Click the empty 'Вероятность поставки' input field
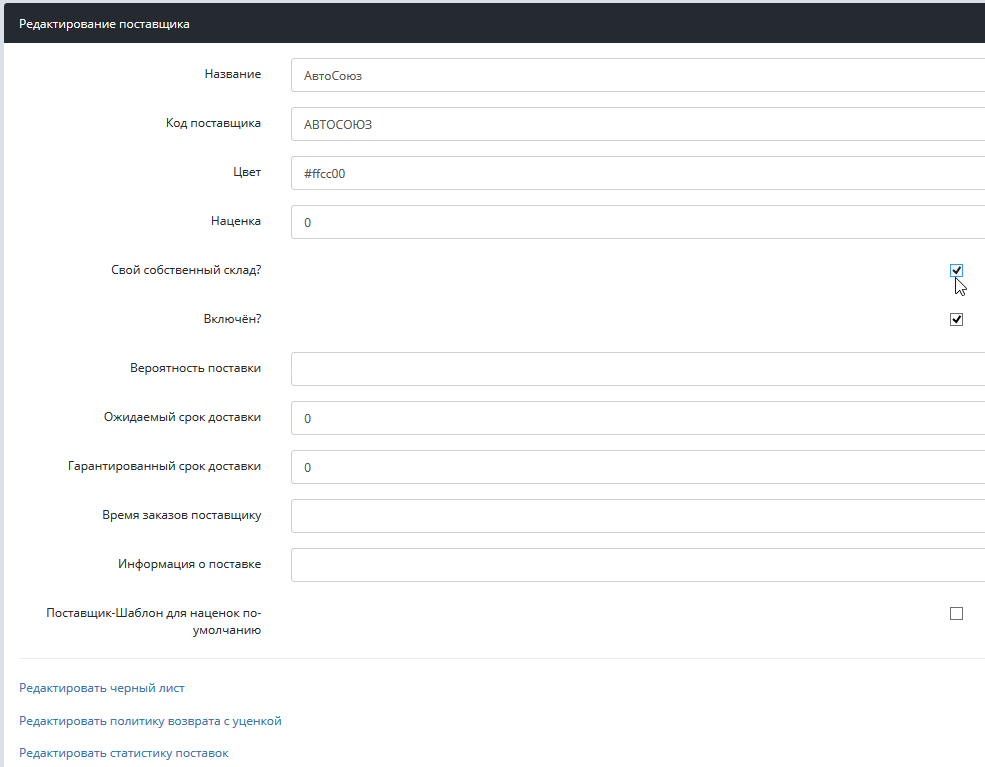985x767 pixels. (x=637, y=369)
